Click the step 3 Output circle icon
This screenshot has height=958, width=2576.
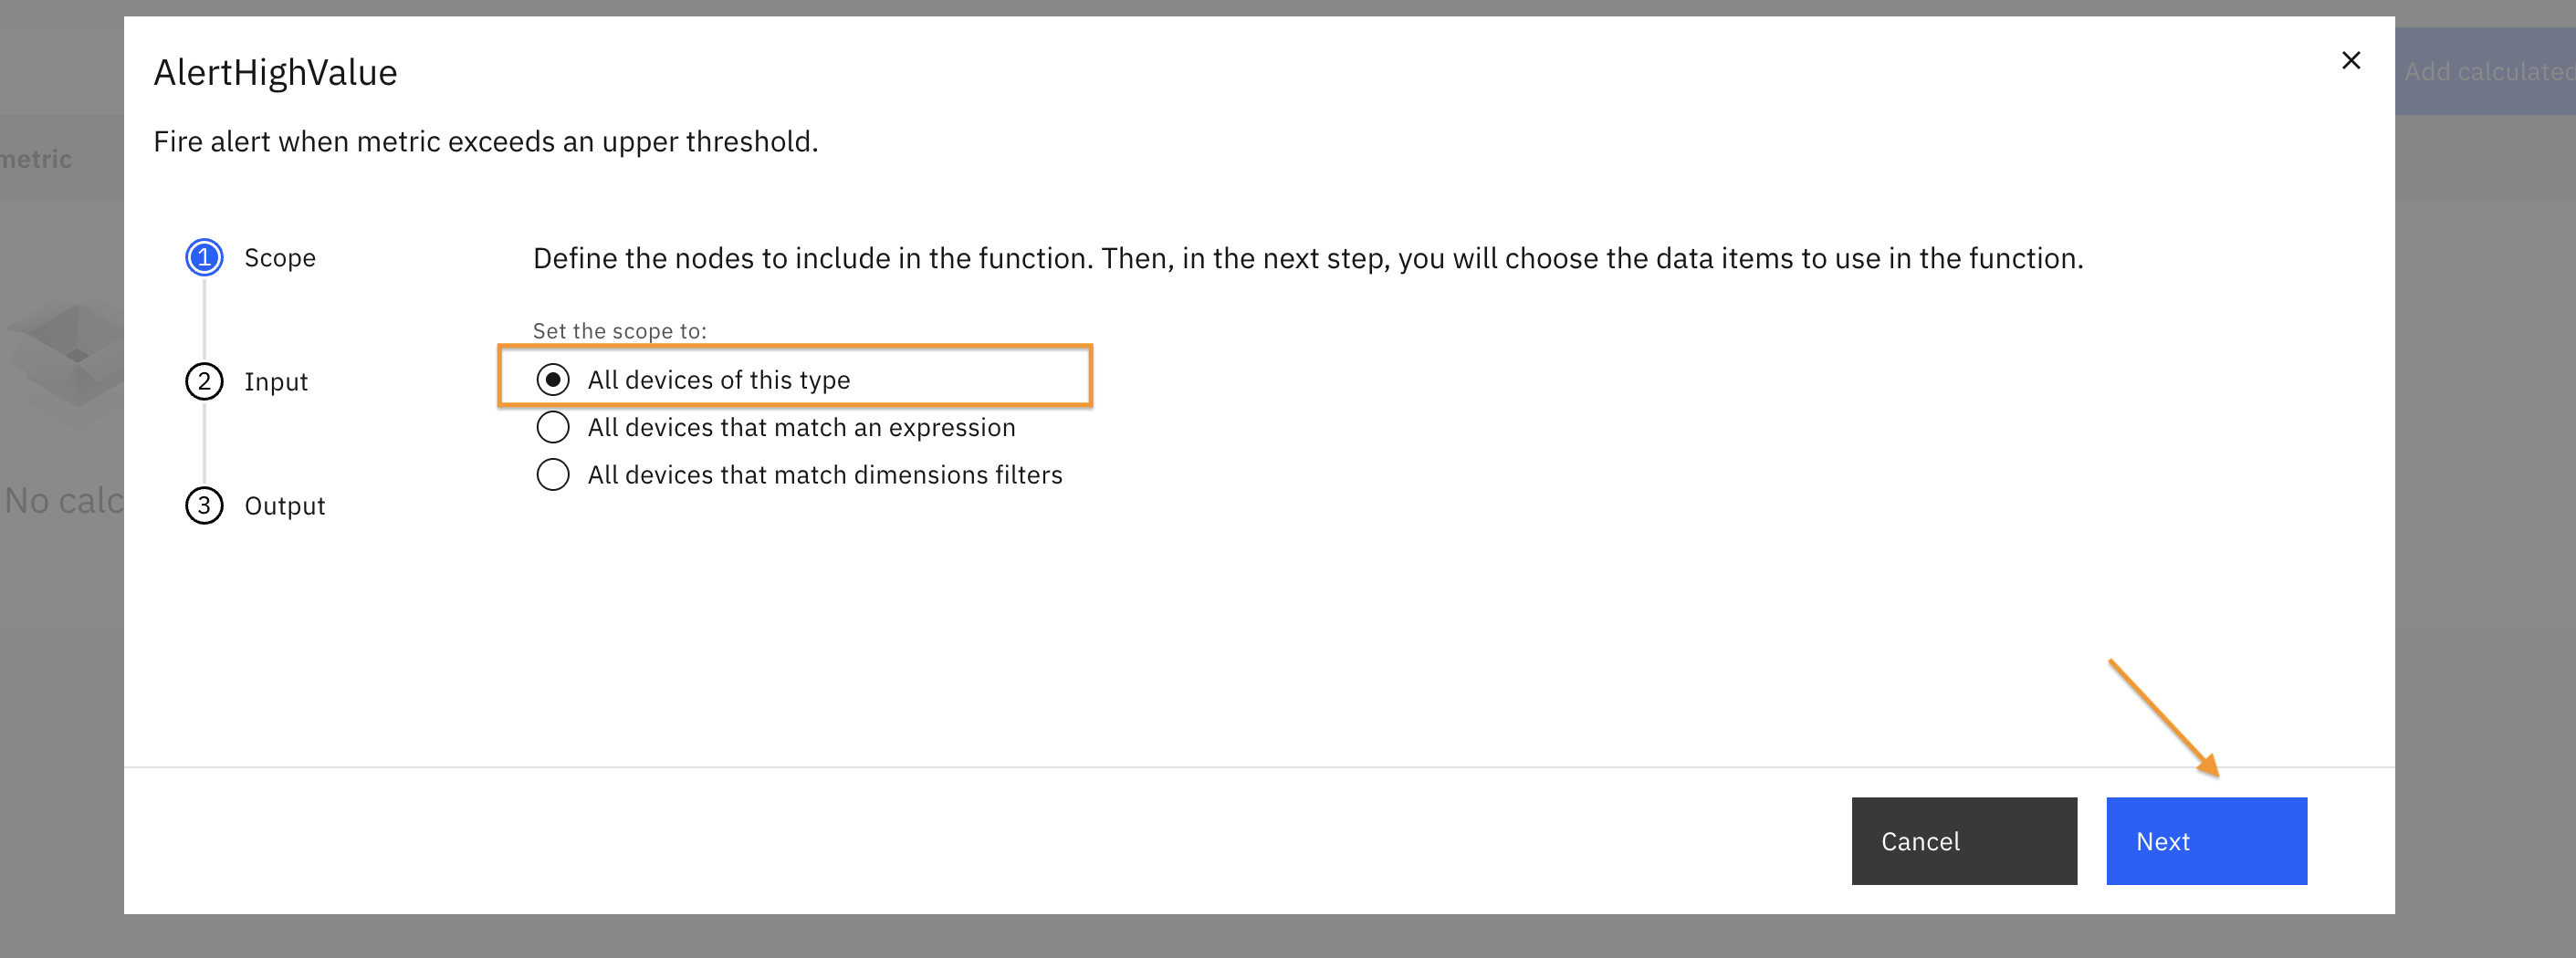[x=204, y=506]
